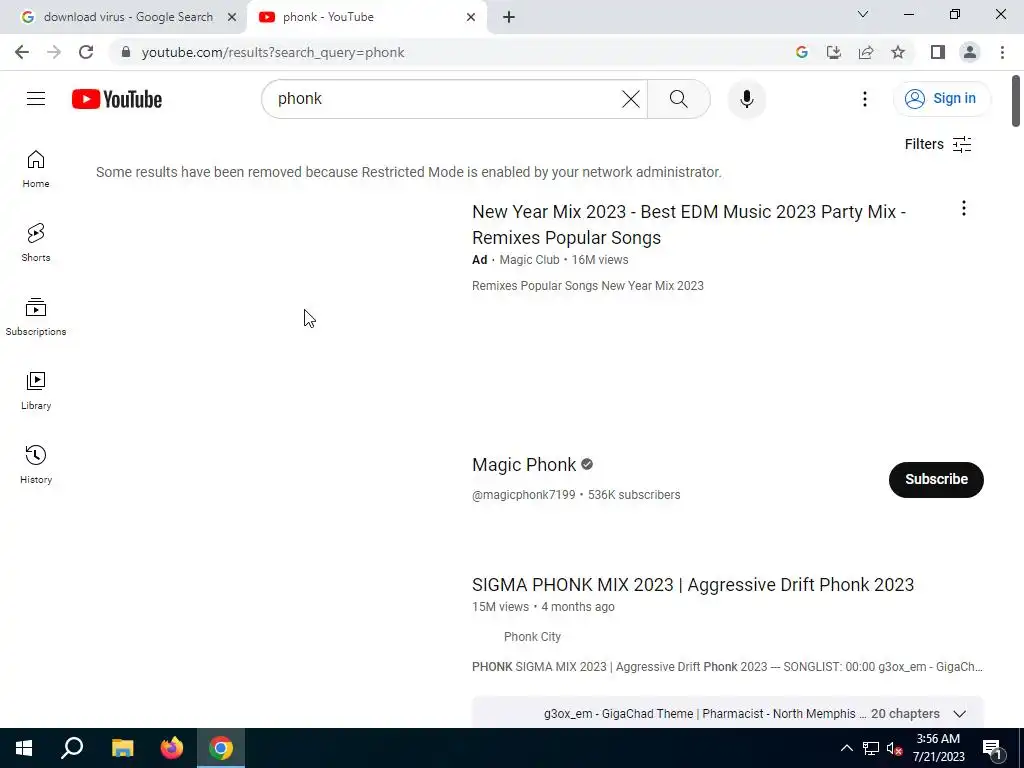Open the Filters options

pos(938,144)
